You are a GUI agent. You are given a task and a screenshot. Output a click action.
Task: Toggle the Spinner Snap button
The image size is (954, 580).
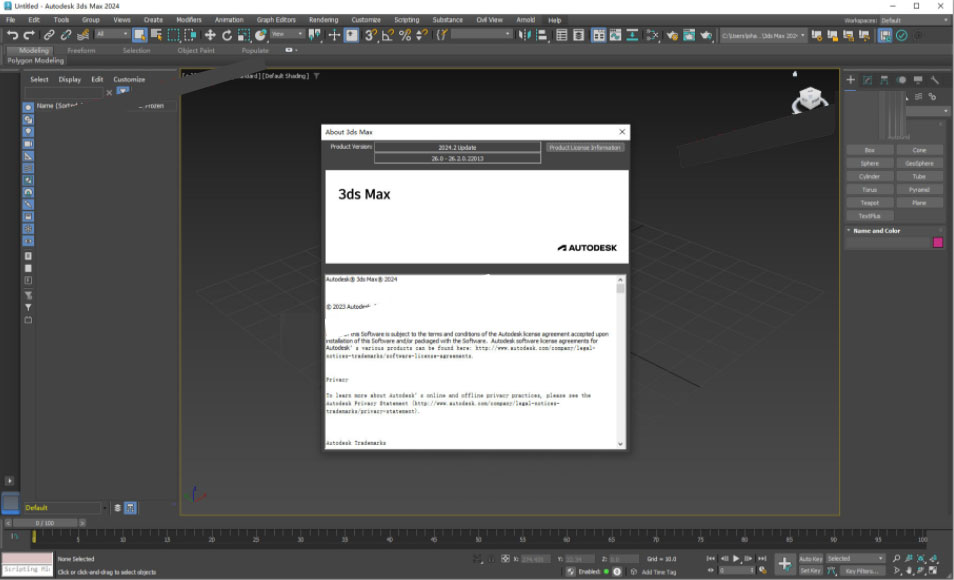click(x=422, y=35)
